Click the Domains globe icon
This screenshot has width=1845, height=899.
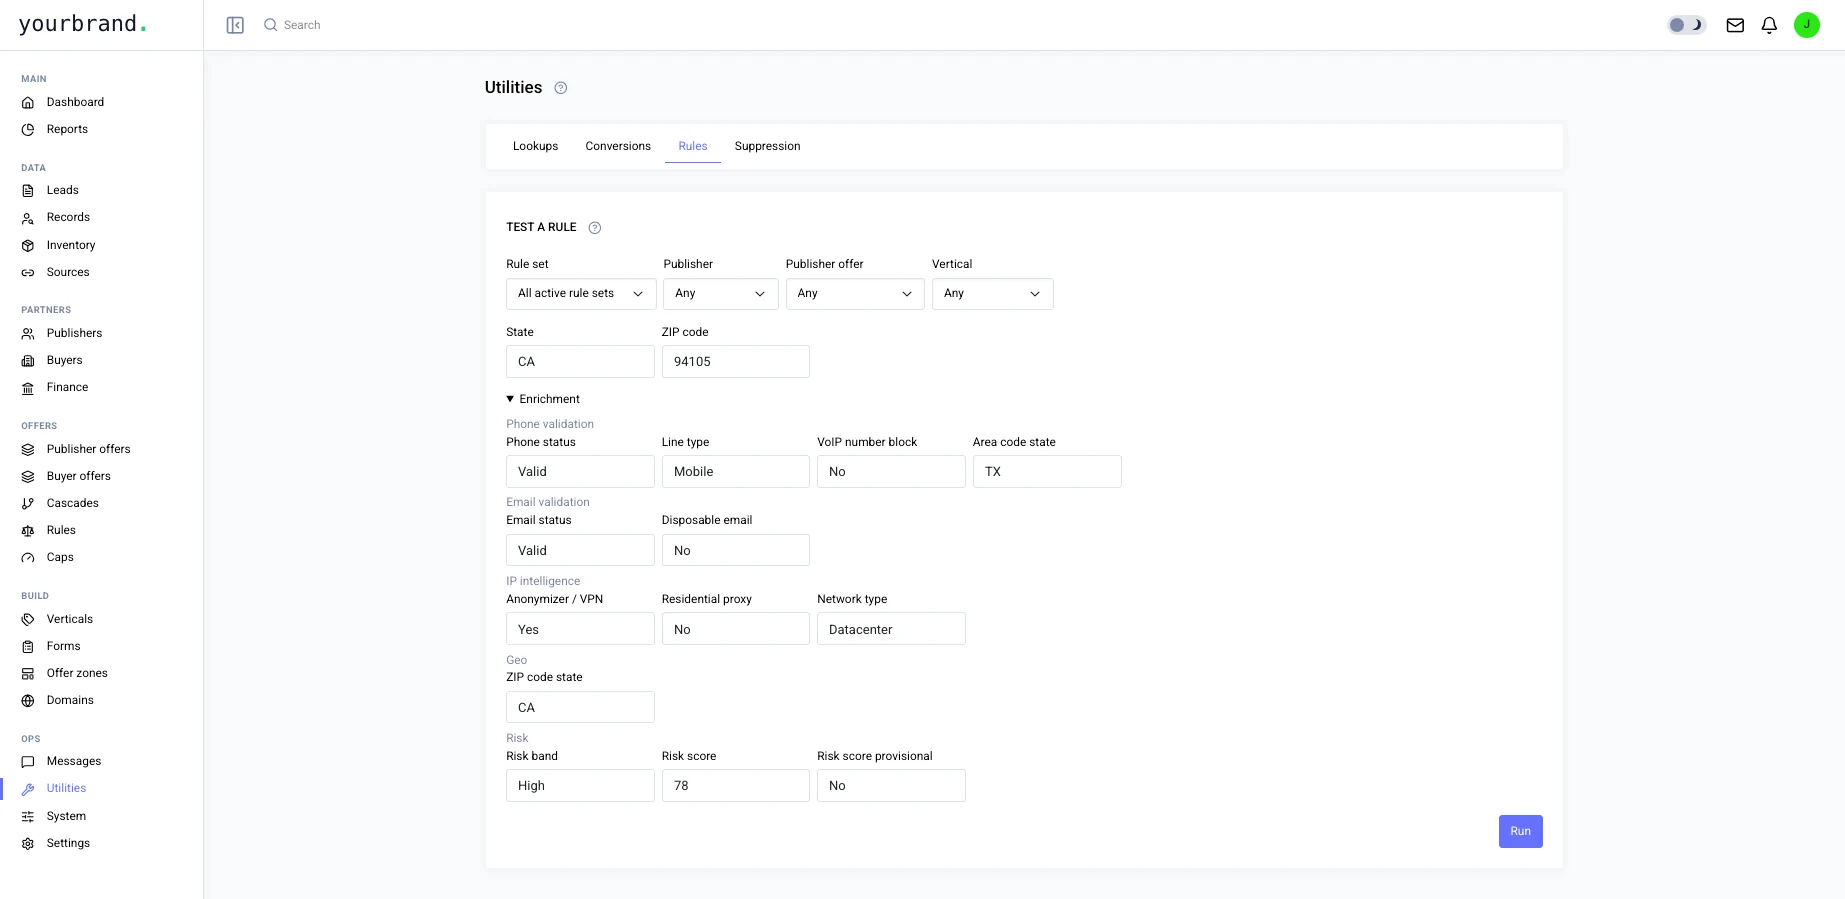(x=28, y=701)
